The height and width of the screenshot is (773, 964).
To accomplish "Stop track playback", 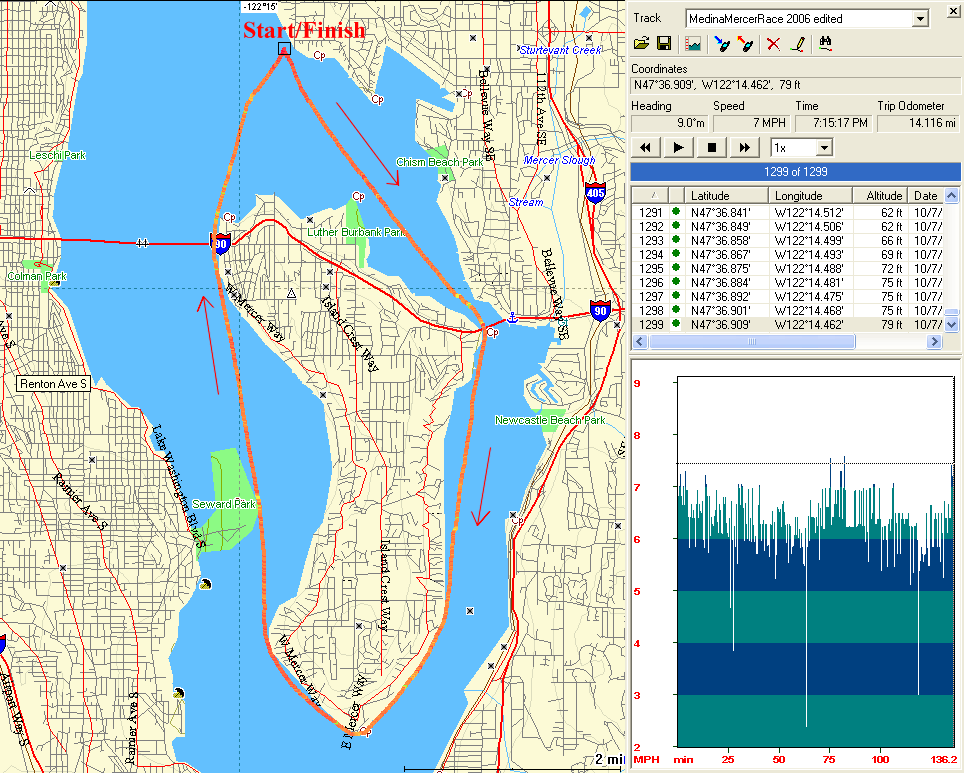I will click(x=712, y=148).
